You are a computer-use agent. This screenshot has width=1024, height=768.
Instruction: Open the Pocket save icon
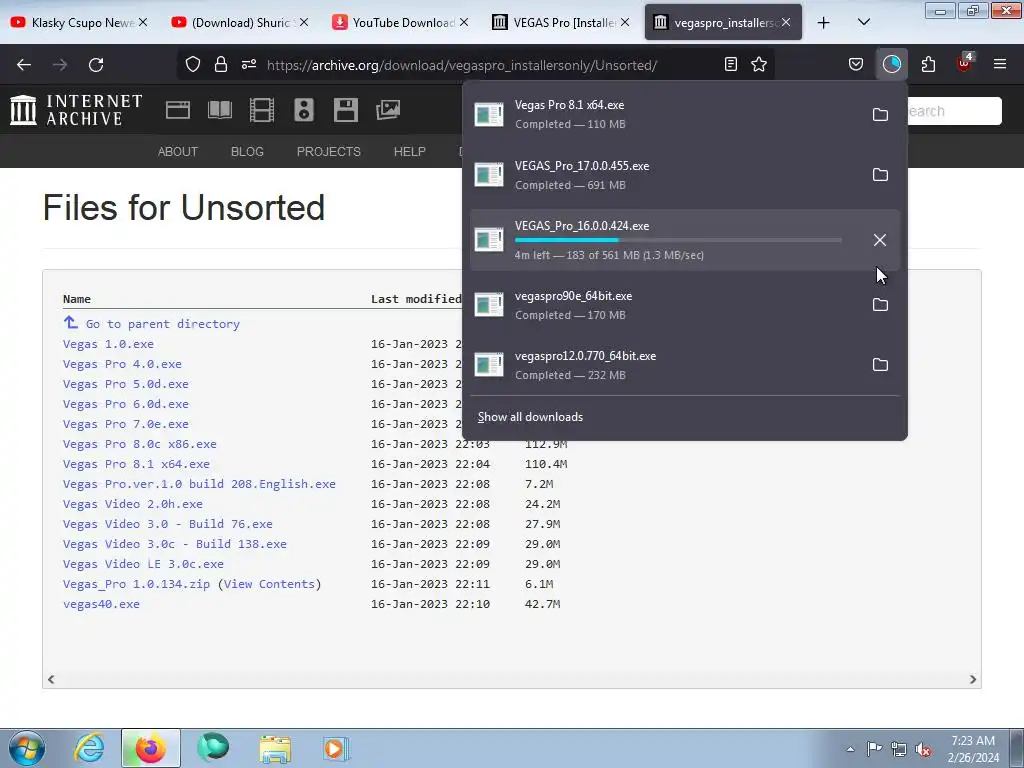point(856,64)
